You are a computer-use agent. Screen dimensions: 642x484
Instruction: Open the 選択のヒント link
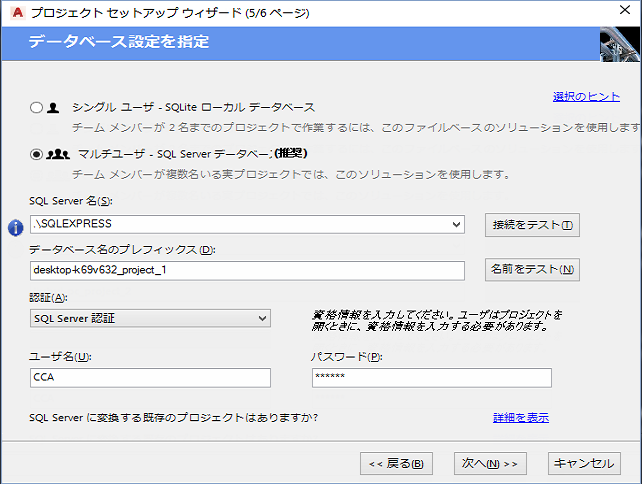tap(586, 97)
